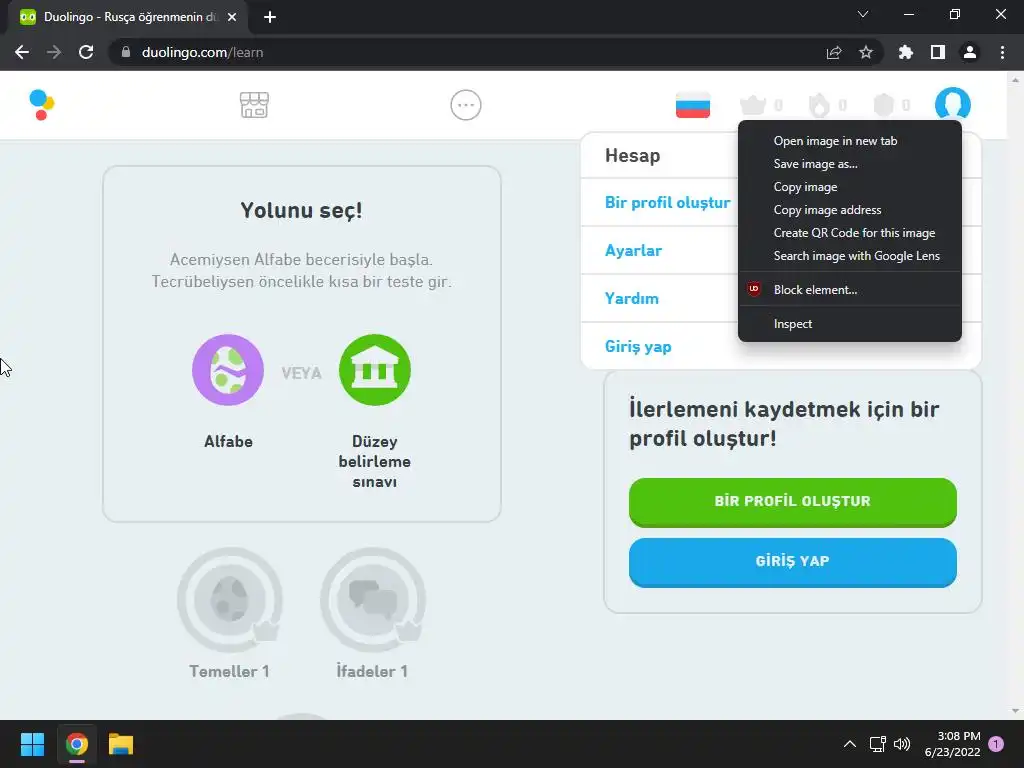Click the Giriş yap menu link
This screenshot has width=1024, height=768.
coord(638,346)
